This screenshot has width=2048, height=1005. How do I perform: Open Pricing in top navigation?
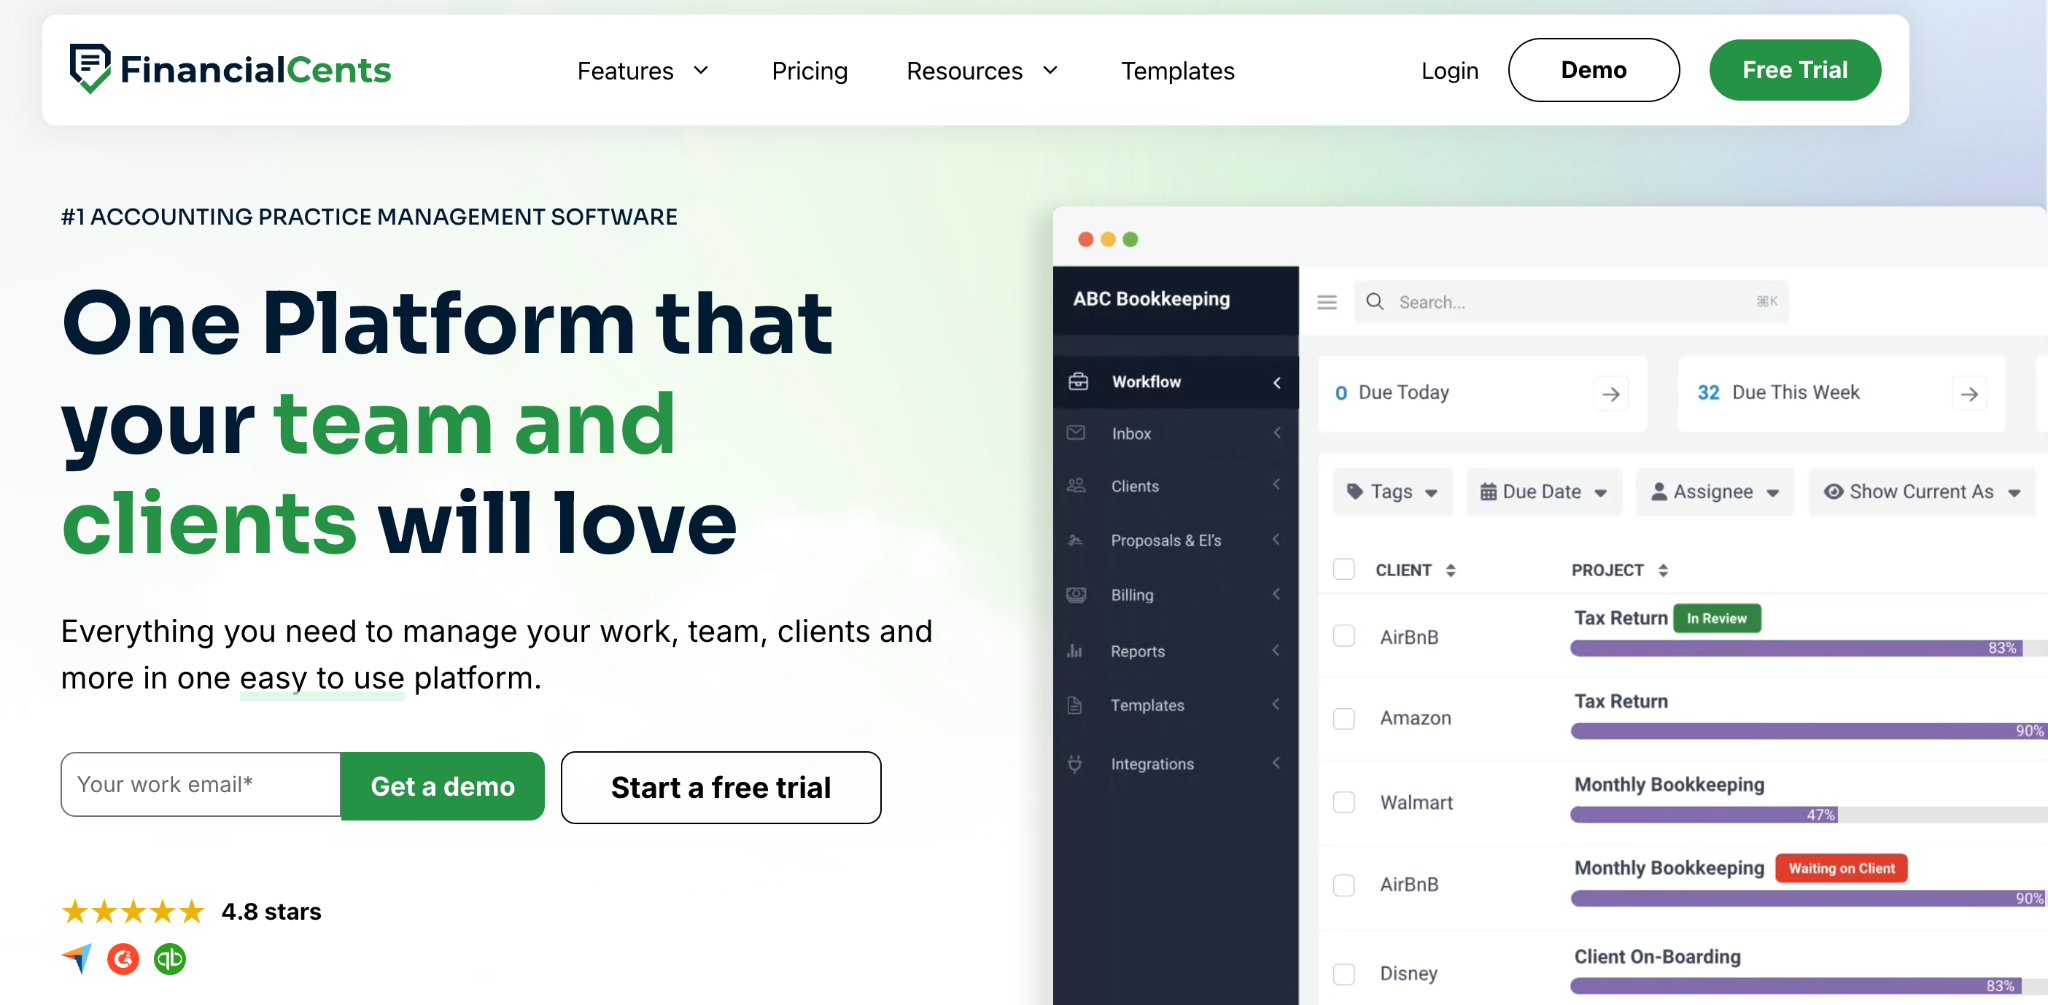coord(810,71)
